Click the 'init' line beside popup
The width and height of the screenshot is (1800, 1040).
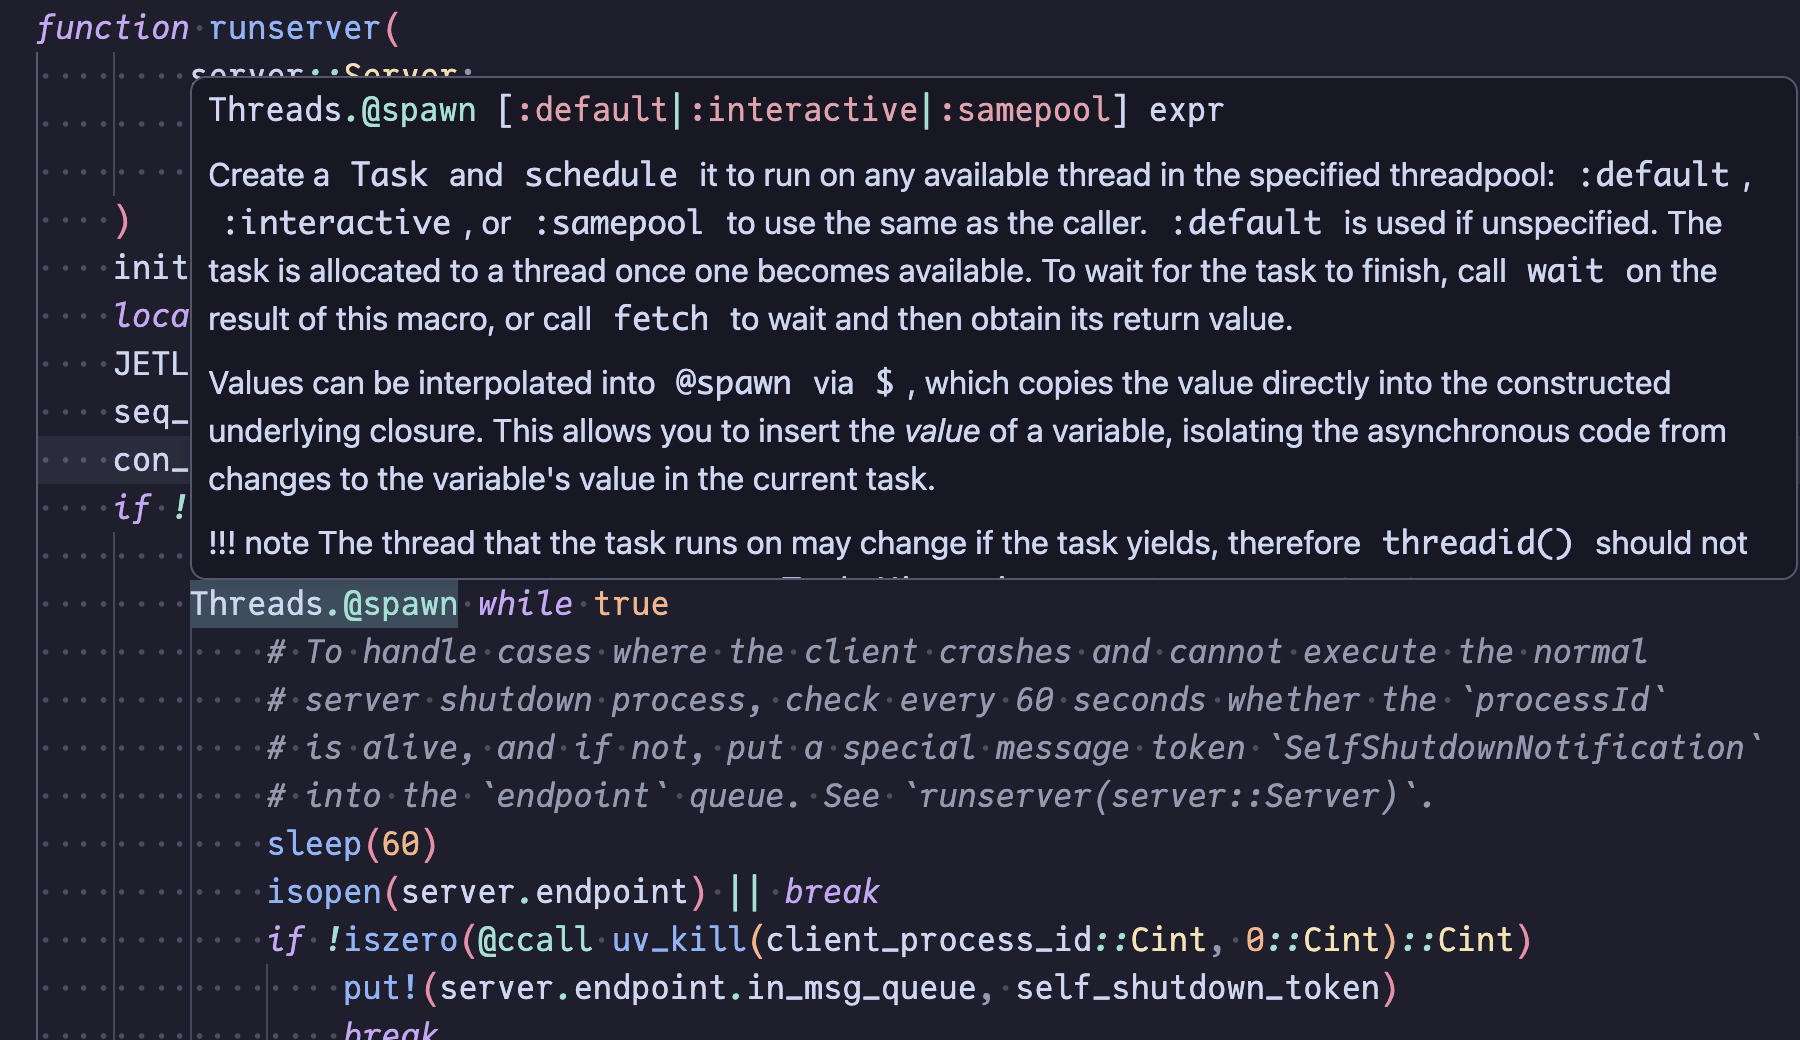pos(150,268)
